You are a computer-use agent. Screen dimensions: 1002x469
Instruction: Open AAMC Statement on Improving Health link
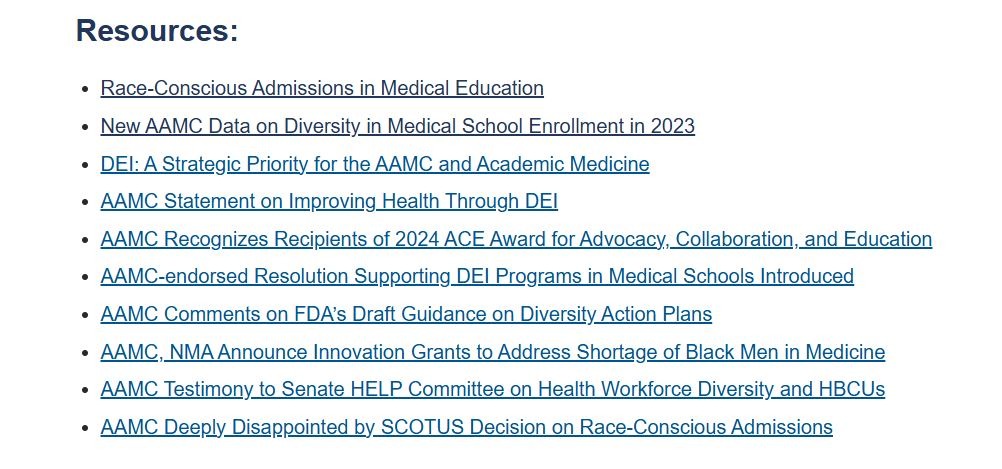[329, 201]
